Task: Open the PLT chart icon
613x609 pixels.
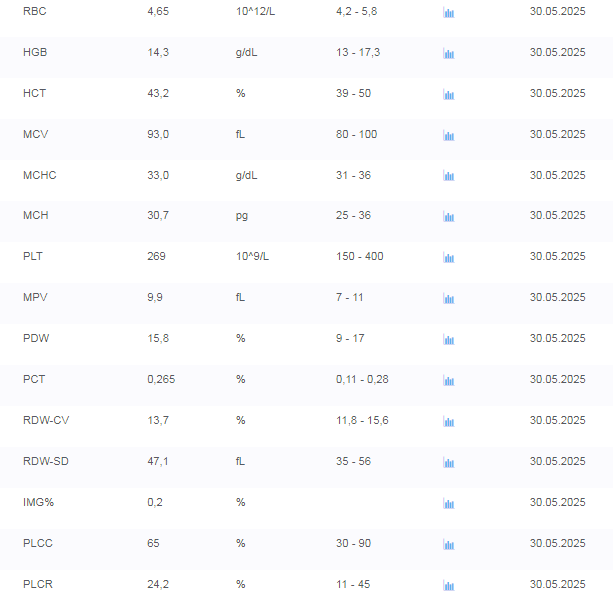Action: pyautogui.click(x=449, y=257)
